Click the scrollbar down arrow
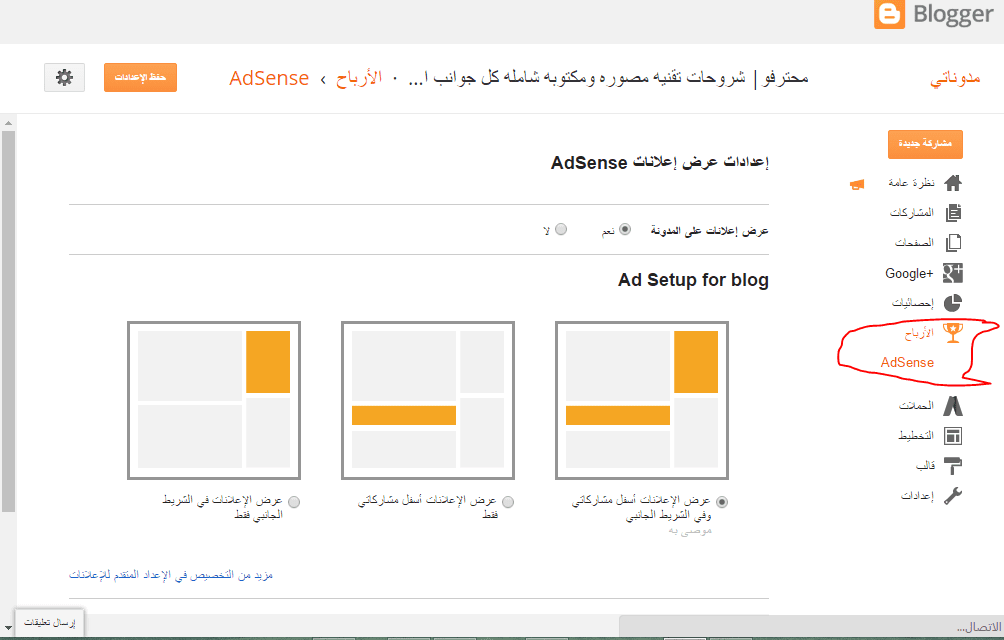This screenshot has height=640, width=1004. [x=8, y=628]
